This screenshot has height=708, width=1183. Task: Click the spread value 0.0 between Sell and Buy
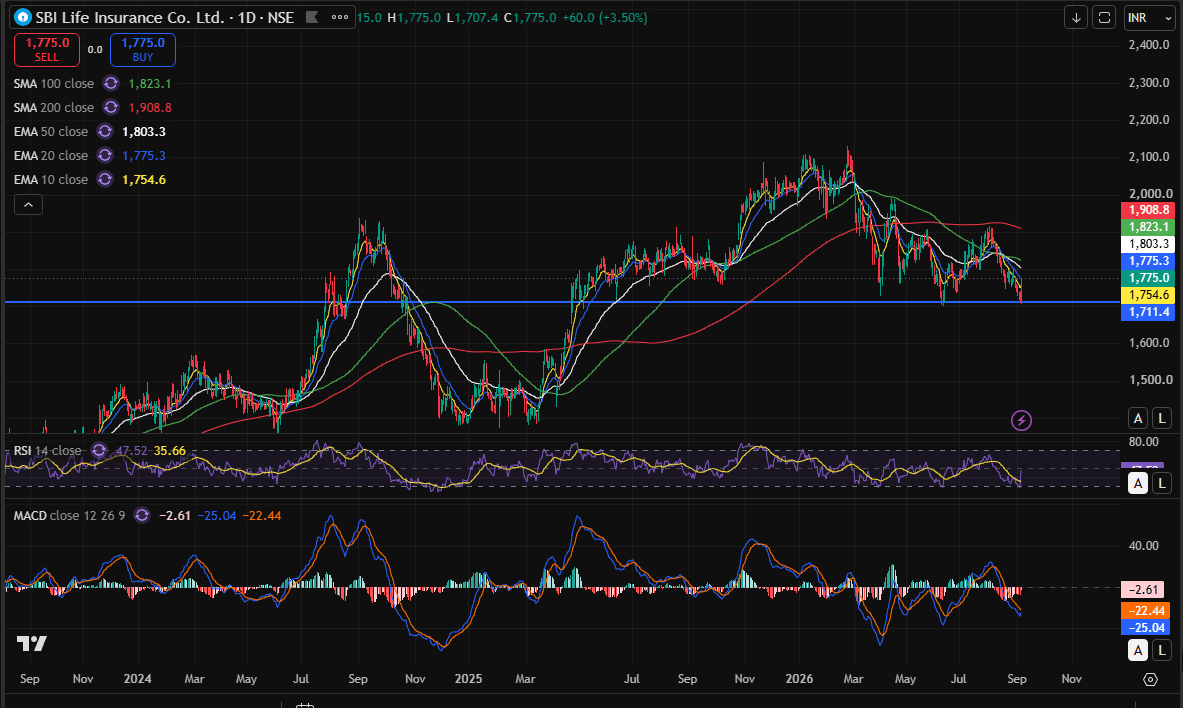[94, 50]
